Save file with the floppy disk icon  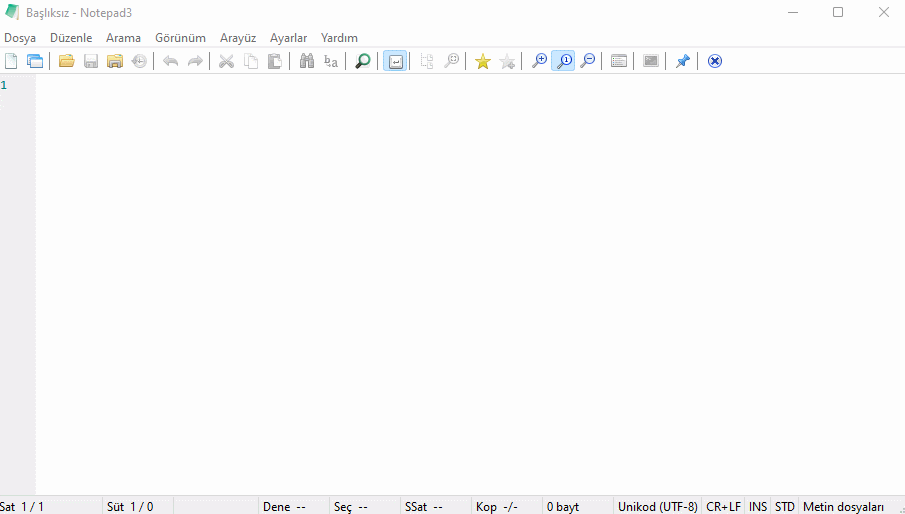tap(91, 61)
